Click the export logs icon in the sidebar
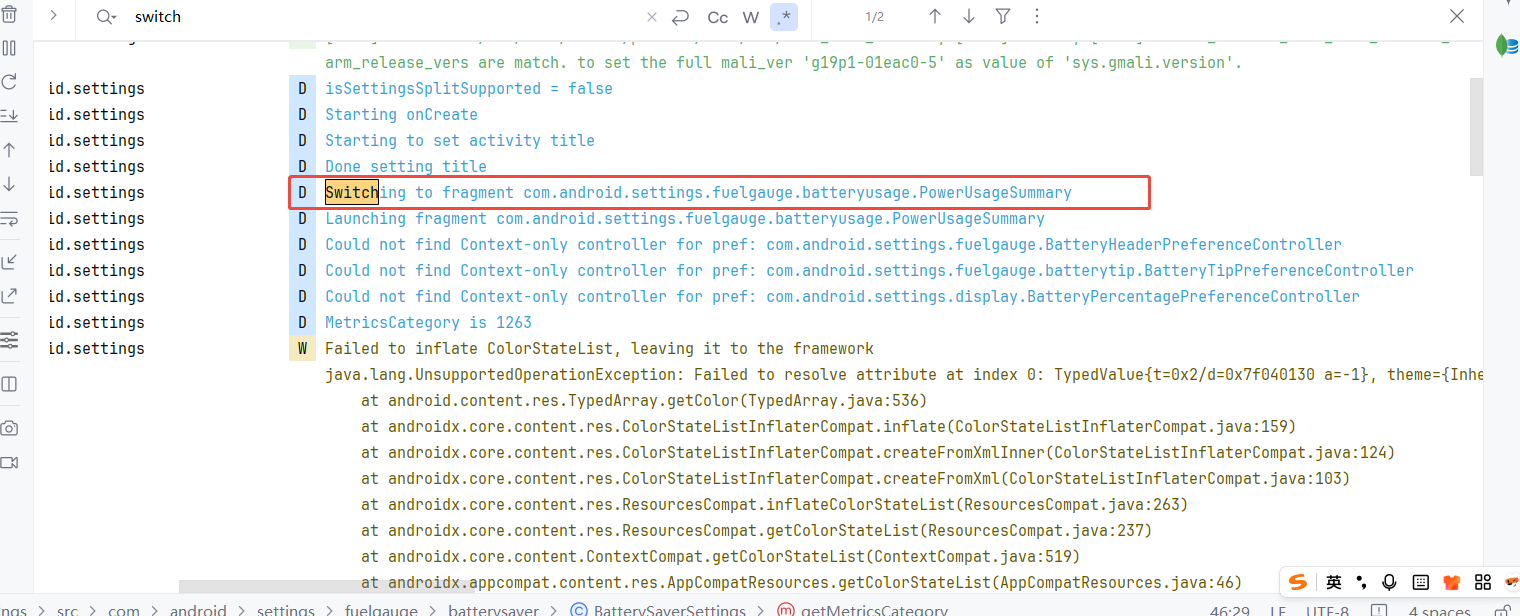This screenshot has width=1520, height=616. tap(9, 296)
